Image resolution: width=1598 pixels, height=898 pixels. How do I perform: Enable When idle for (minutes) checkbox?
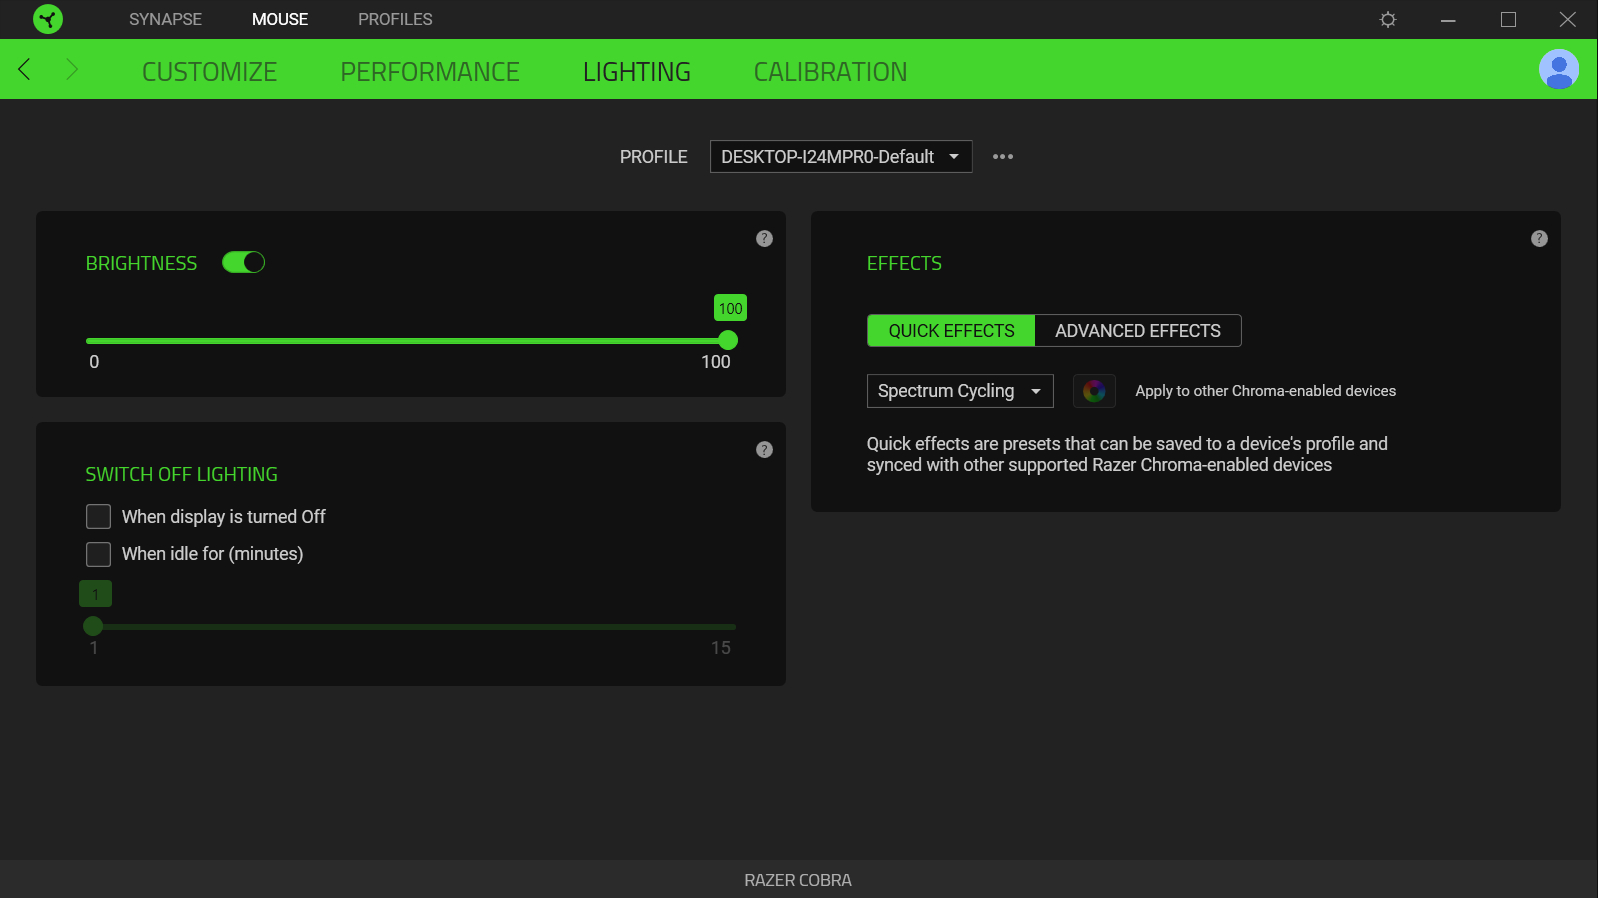98,554
